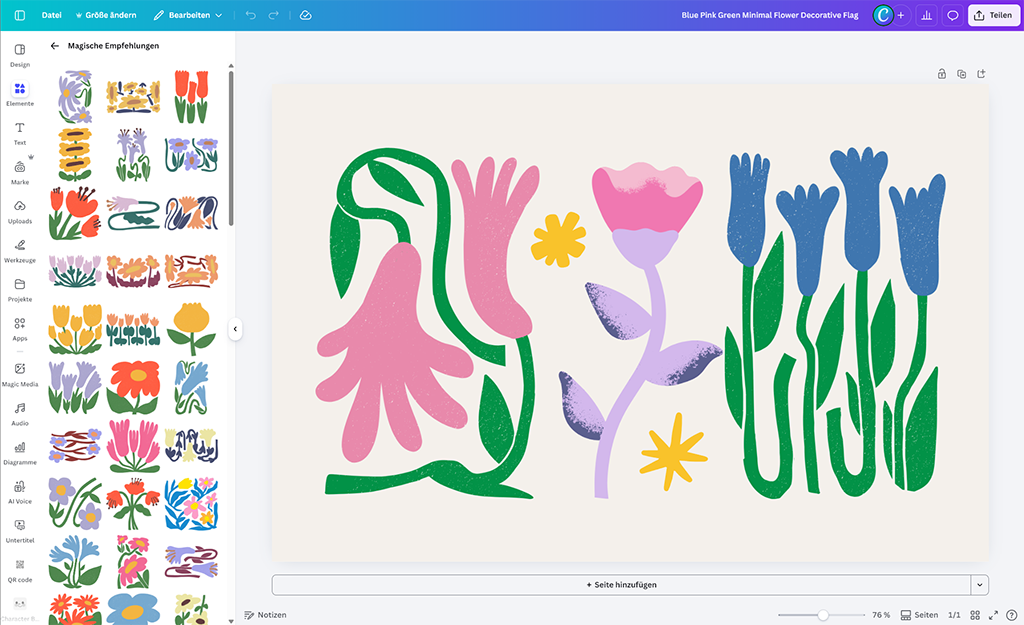Expand the Bearbeiten dropdown
Viewport: 1024px width, 625px height.
[188, 16]
